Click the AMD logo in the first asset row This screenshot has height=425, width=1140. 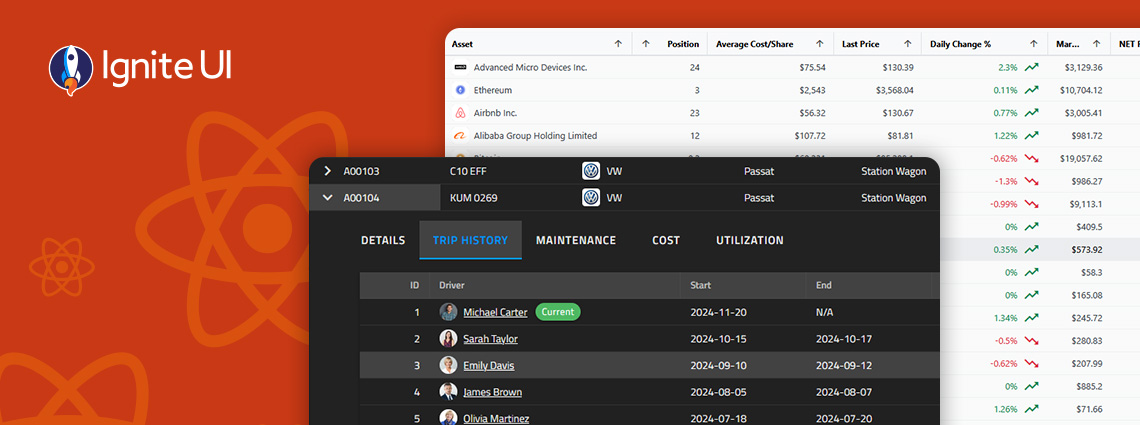[x=460, y=67]
